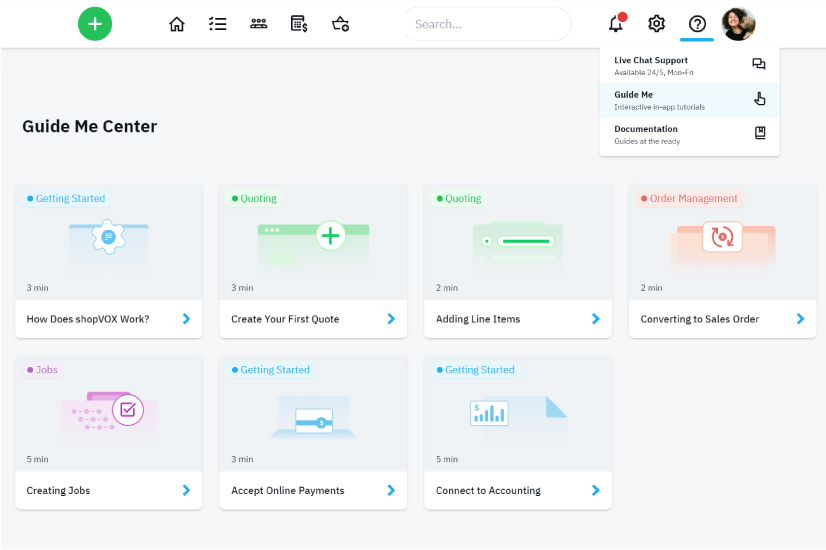The width and height of the screenshot is (826, 550).
Task: Open the notifications bell
Action: coord(616,24)
